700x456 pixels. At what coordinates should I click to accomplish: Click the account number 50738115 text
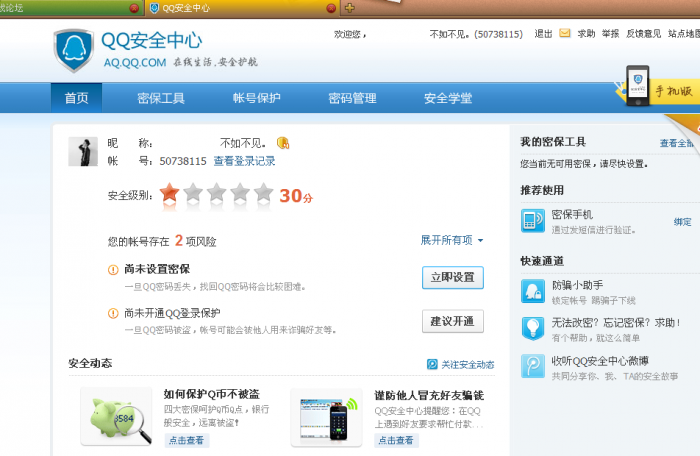[183, 161]
